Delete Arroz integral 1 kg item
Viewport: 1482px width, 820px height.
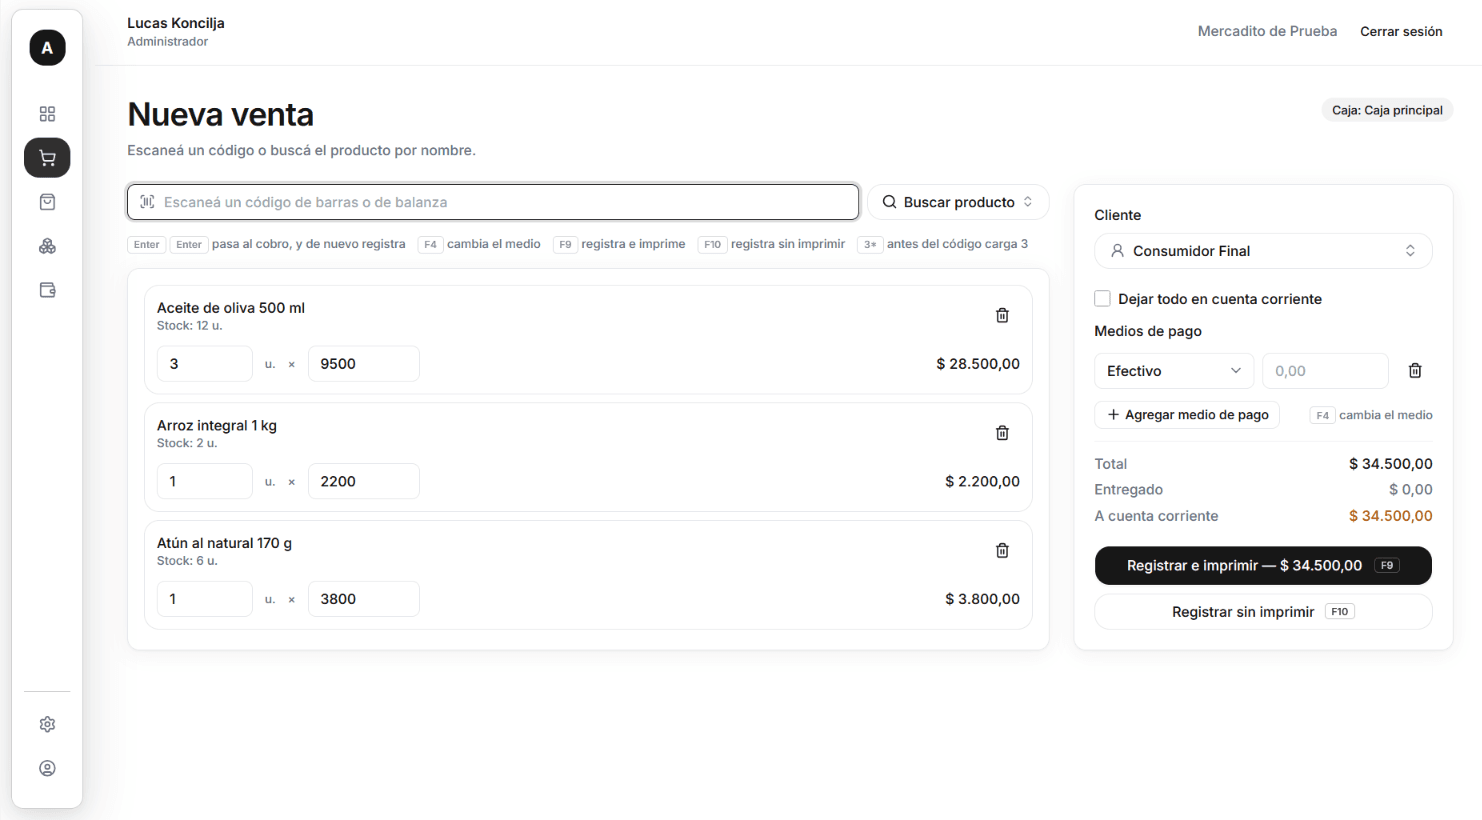(1002, 433)
